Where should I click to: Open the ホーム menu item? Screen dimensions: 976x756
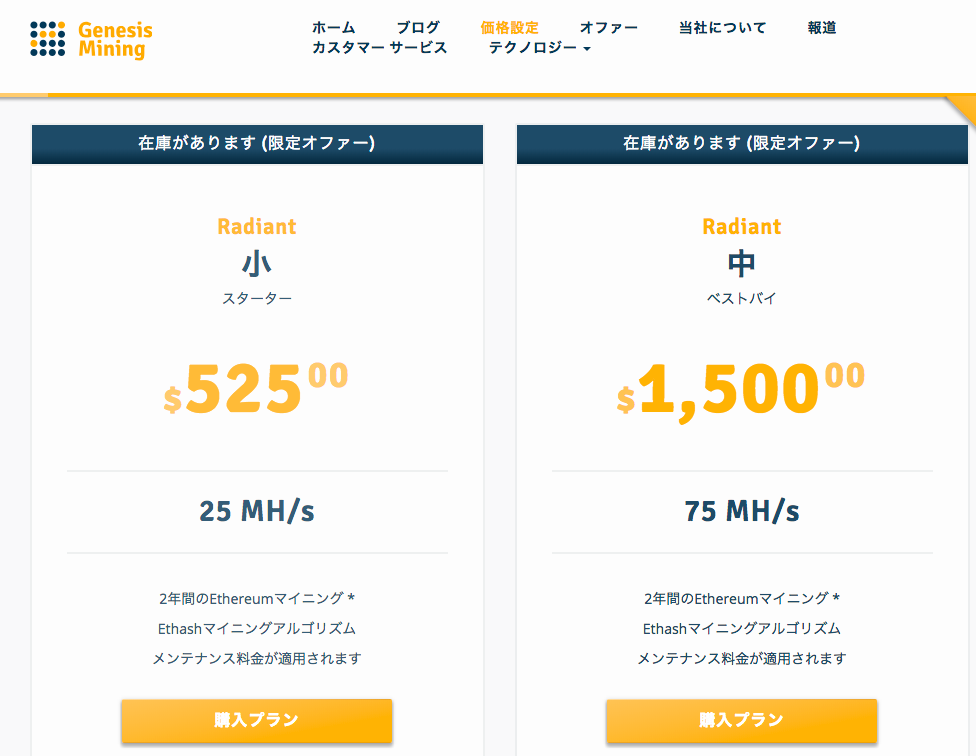(334, 27)
